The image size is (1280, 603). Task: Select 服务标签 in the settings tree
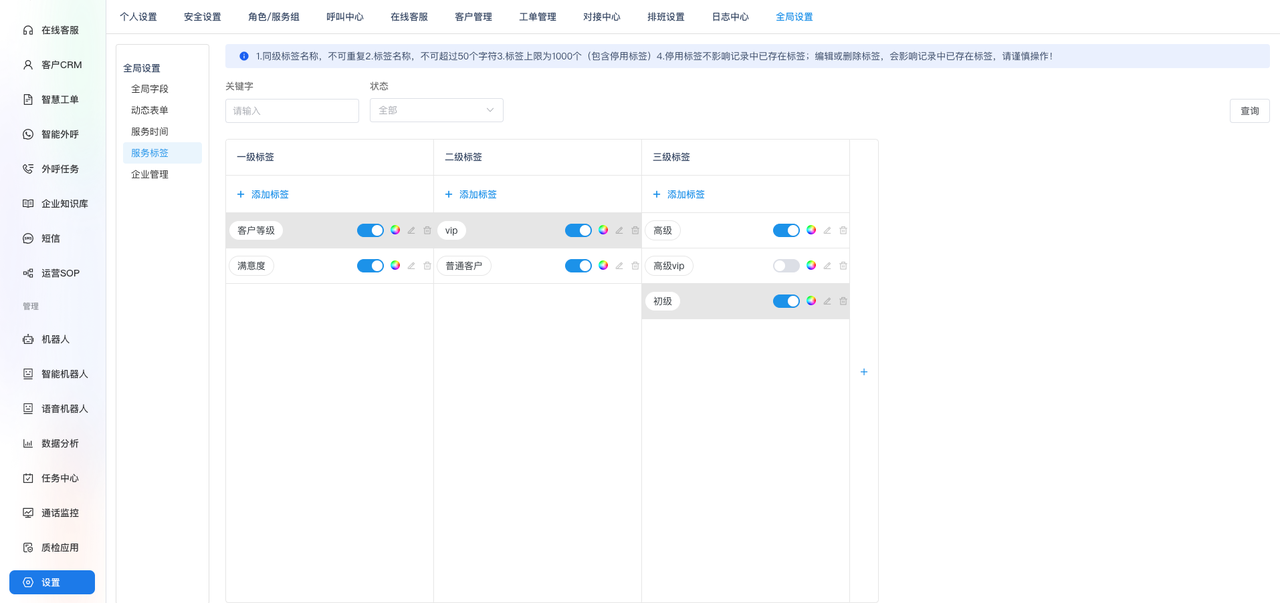(x=162, y=153)
